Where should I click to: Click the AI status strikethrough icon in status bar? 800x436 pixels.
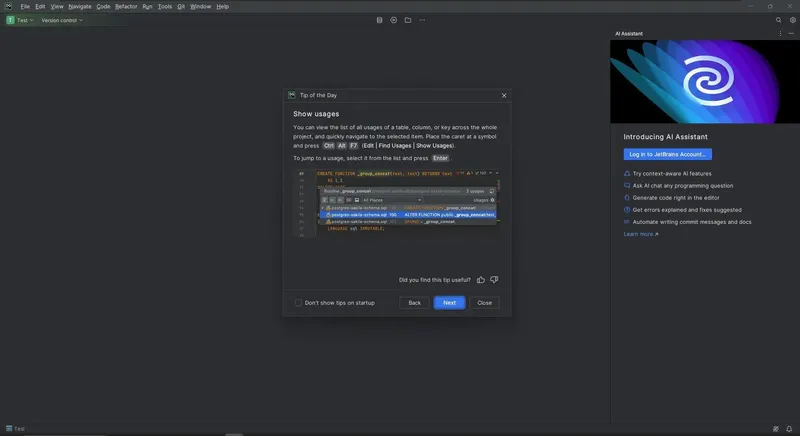[x=776, y=429]
